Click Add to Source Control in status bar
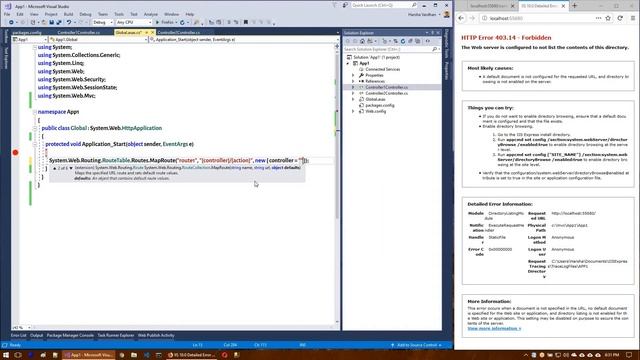Viewport: 640px width, 360px height. 416,345
